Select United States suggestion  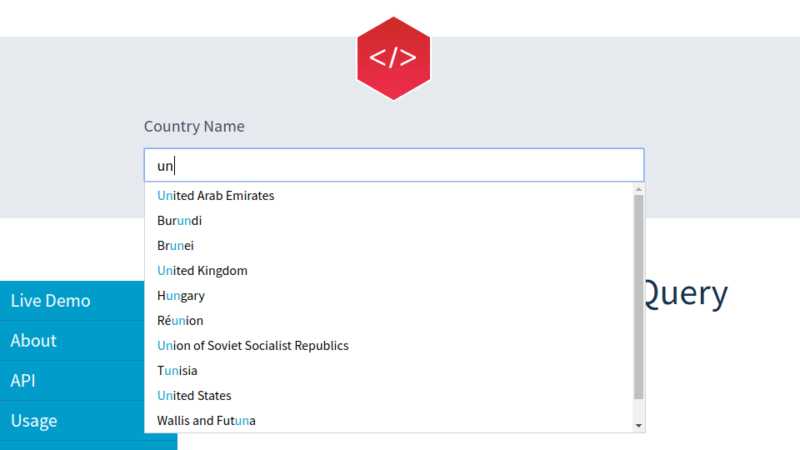[x=194, y=396]
